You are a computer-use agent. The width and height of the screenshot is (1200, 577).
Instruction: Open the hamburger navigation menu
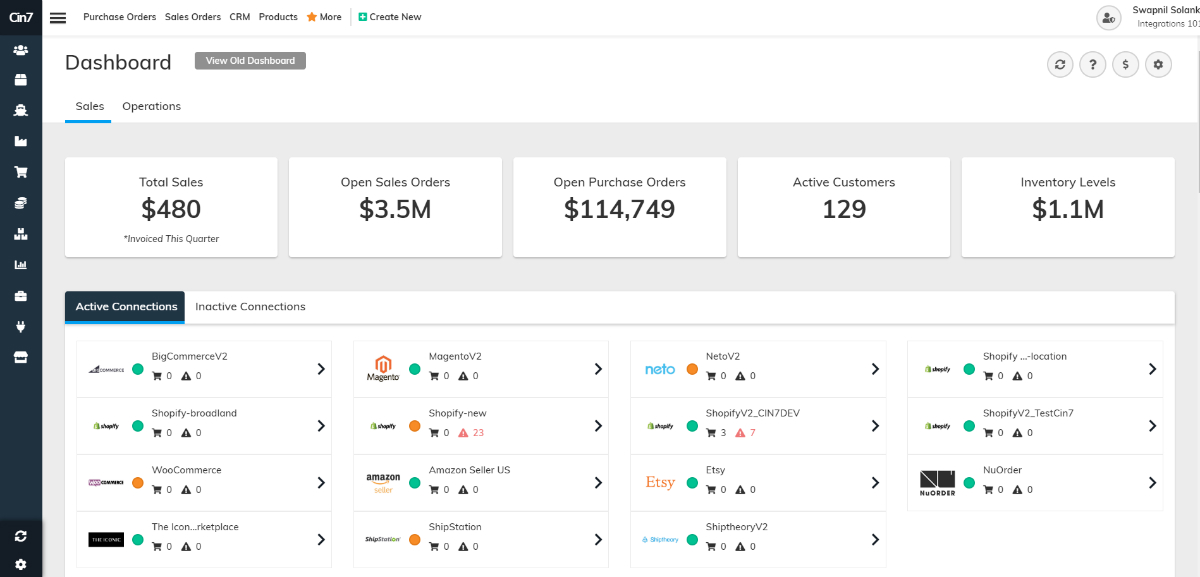click(57, 16)
